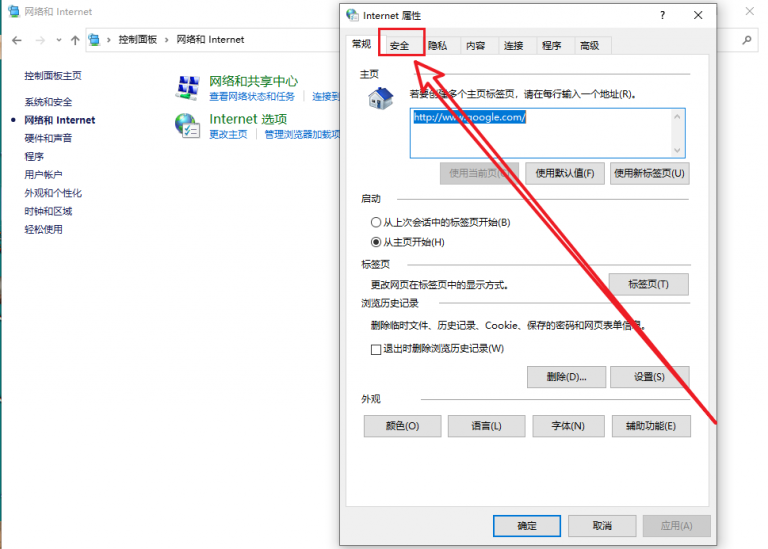Screen dimensions: 768x549
Task: Click the help question mark in Internet 属性
Action: pos(662,15)
